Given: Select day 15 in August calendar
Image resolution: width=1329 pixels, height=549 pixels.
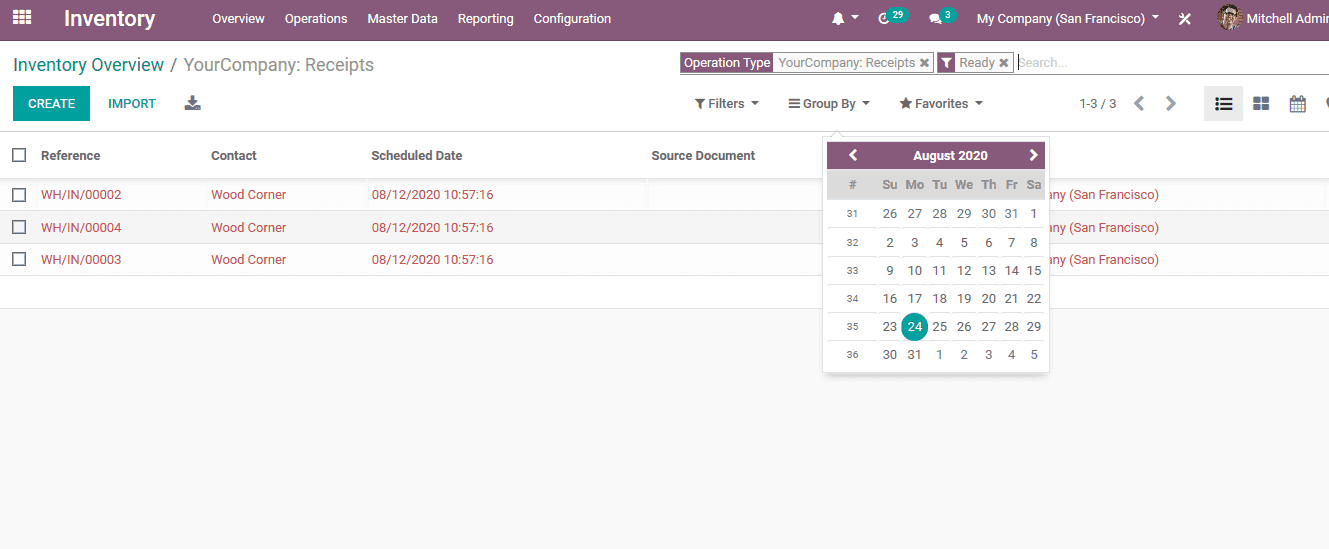Looking at the screenshot, I should [1034, 270].
